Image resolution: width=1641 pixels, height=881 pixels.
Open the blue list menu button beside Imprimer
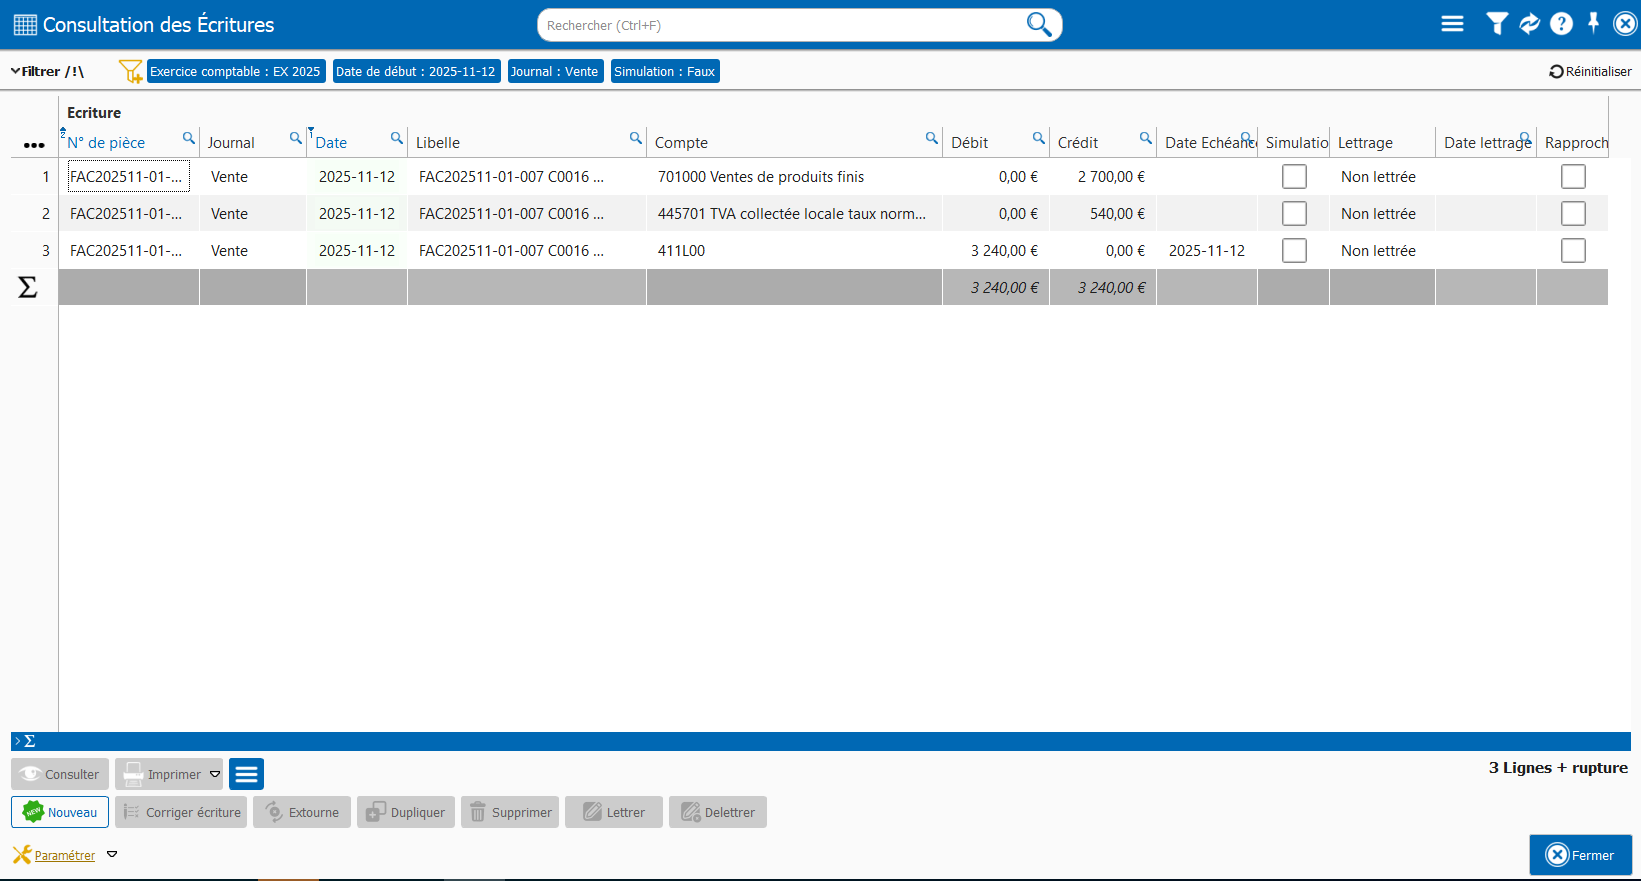click(246, 774)
